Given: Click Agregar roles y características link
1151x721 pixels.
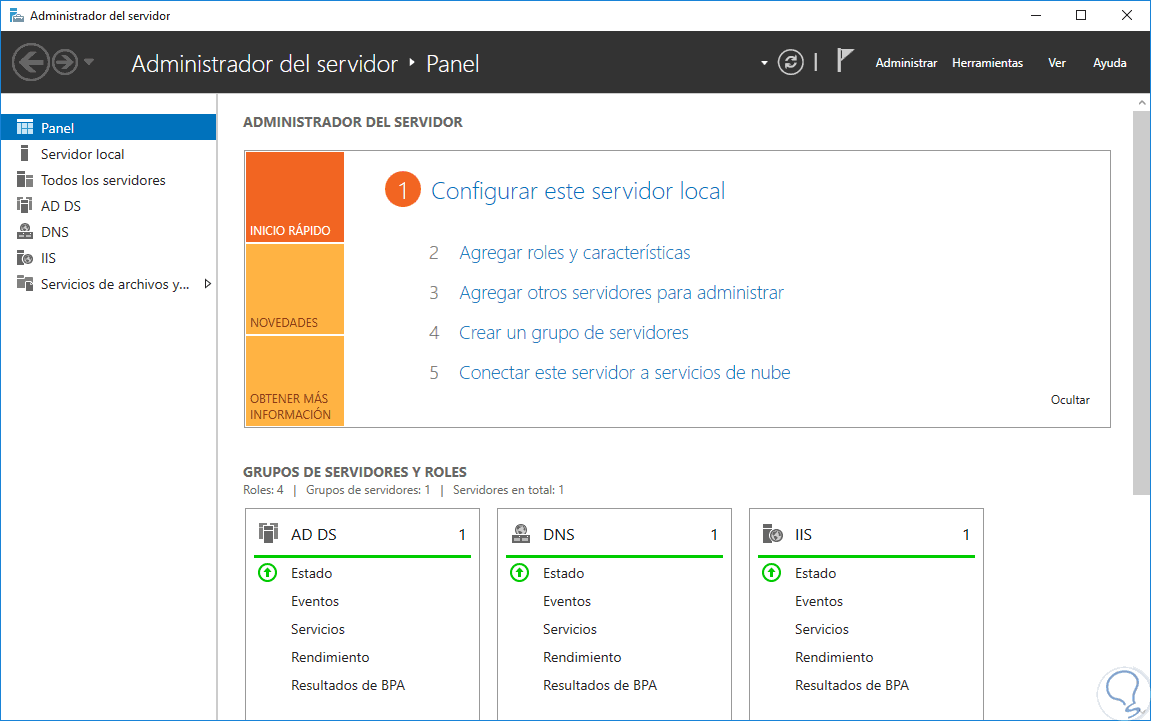Looking at the screenshot, I should [574, 253].
